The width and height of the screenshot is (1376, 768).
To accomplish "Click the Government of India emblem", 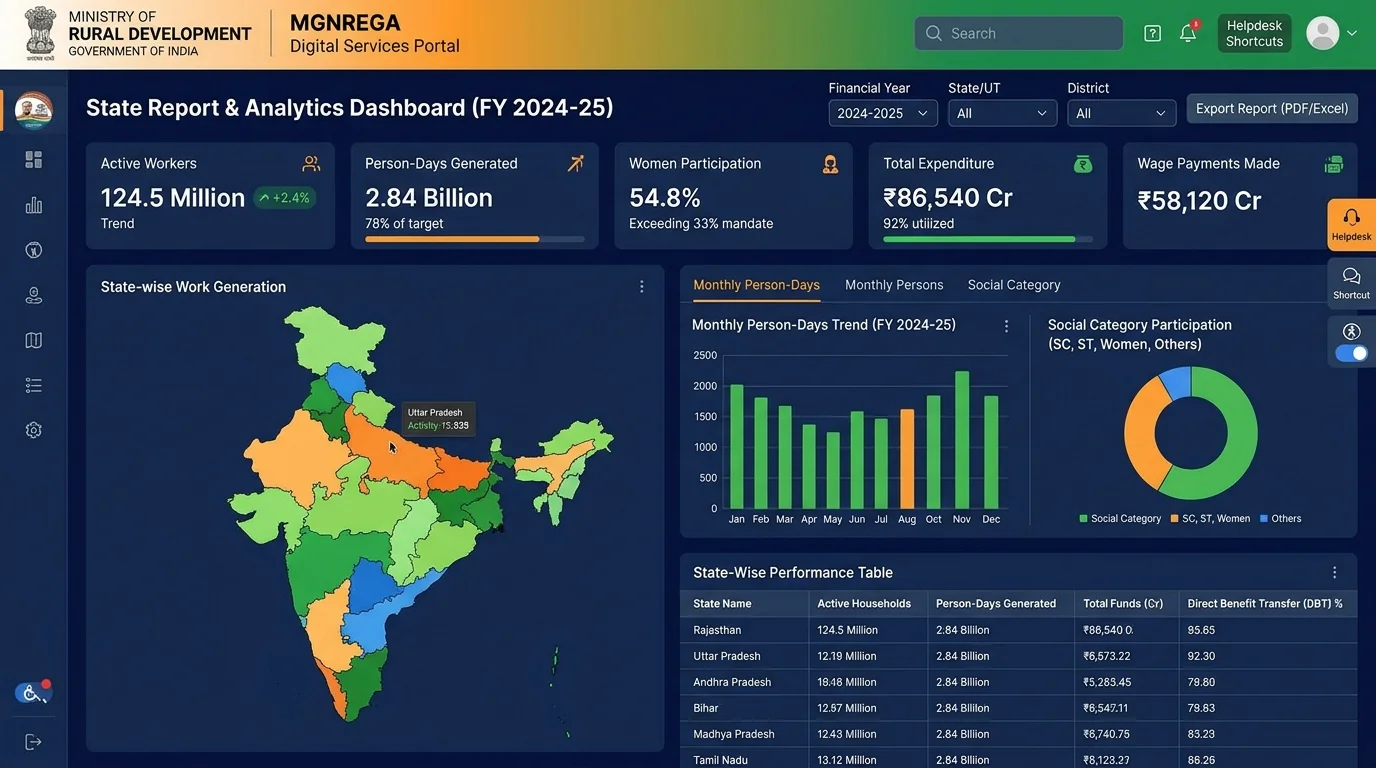I will coord(41,34).
